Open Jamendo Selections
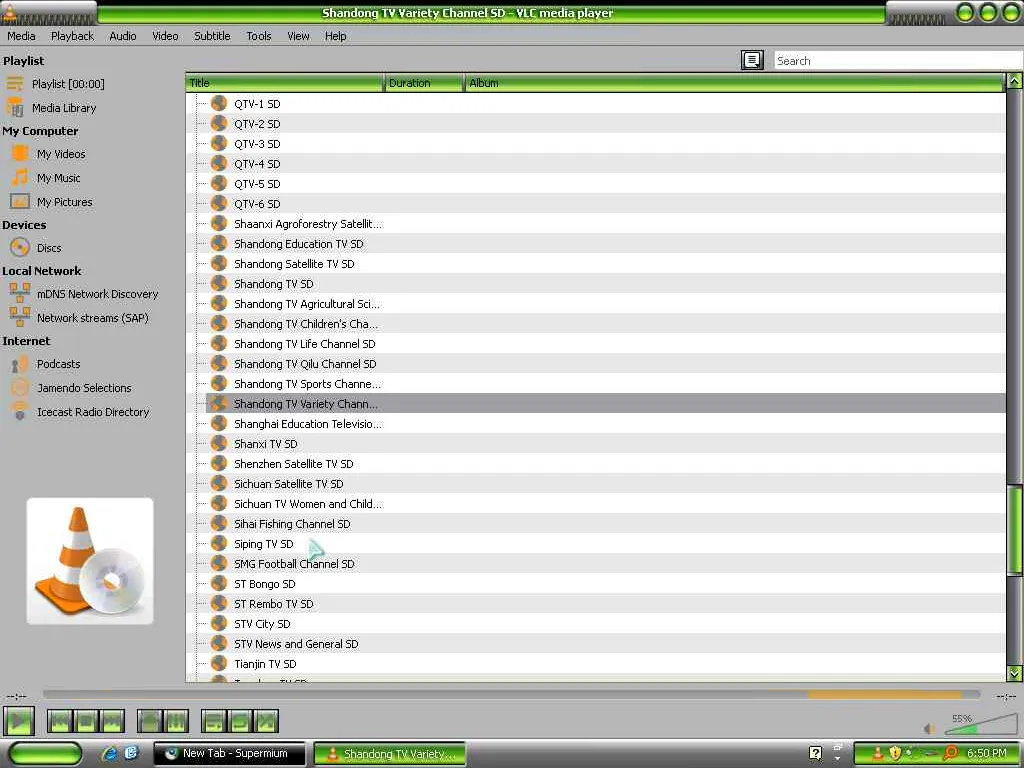 pyautogui.click(x=84, y=388)
